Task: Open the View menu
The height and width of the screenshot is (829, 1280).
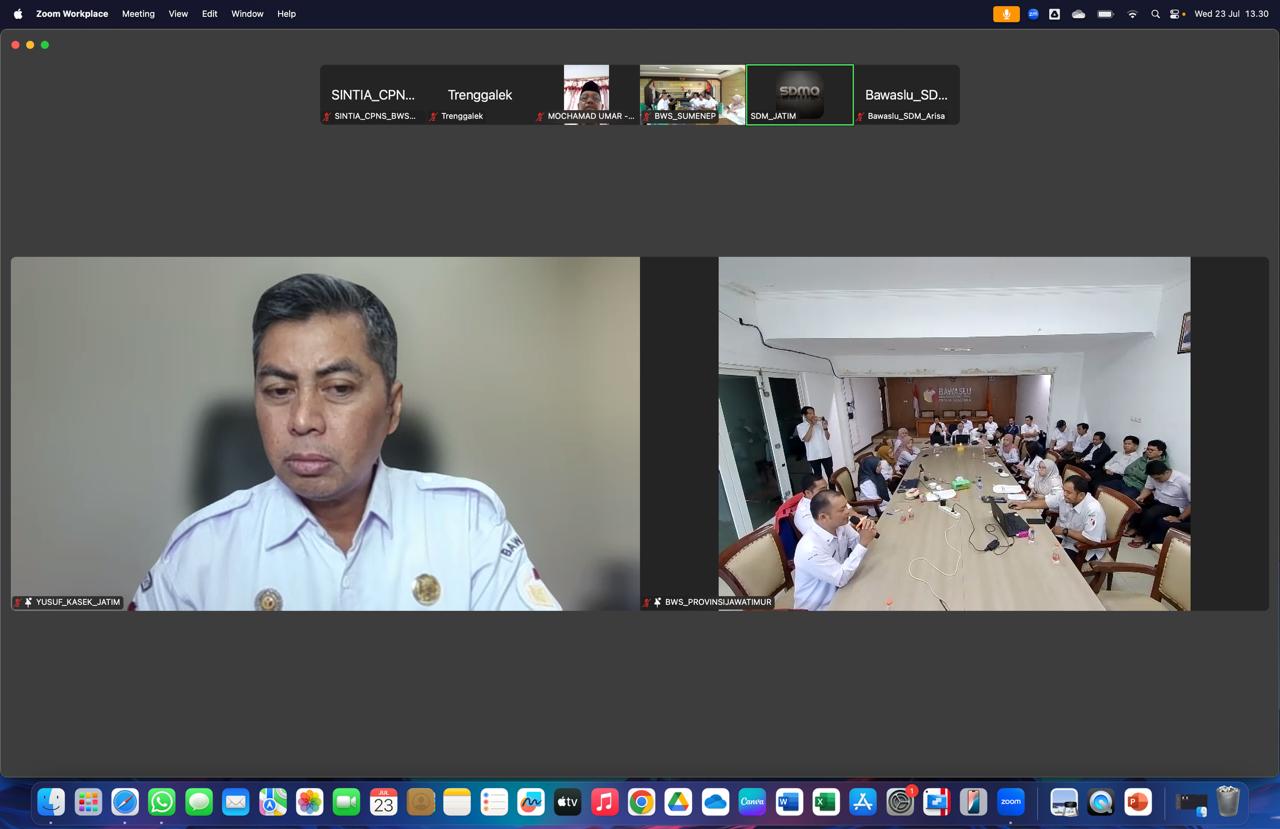Action: coord(178,14)
